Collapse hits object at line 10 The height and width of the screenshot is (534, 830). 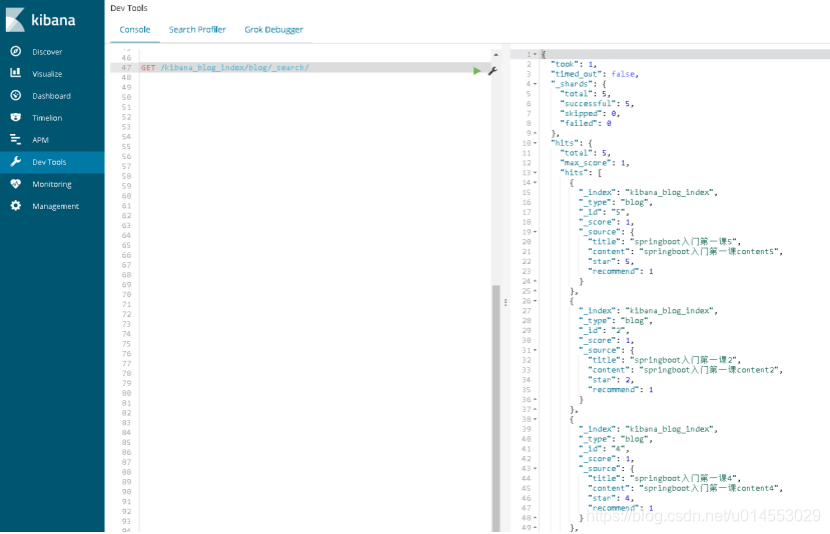[535, 143]
